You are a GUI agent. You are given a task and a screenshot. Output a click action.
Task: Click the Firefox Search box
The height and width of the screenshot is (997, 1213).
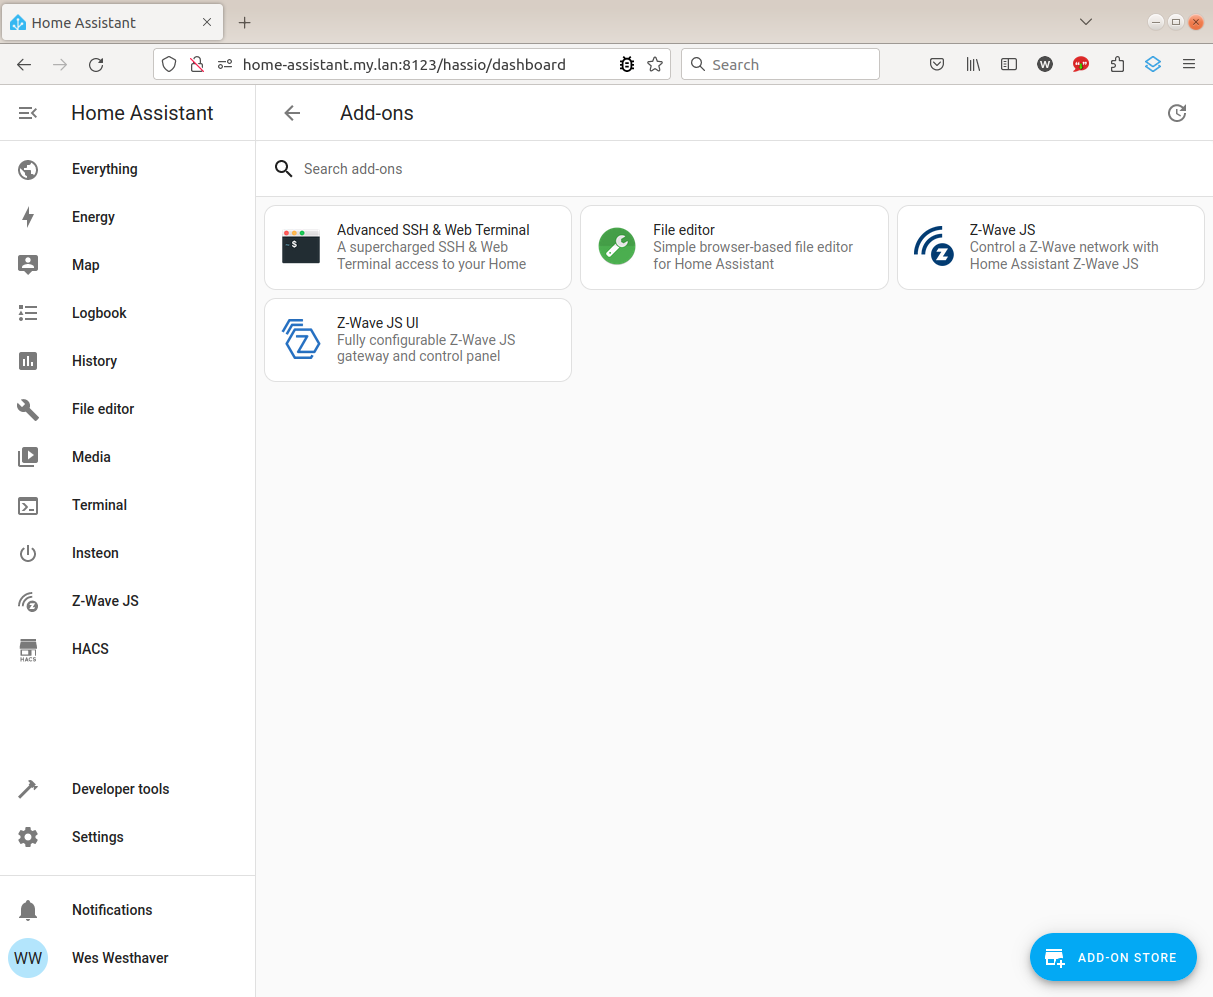point(780,64)
